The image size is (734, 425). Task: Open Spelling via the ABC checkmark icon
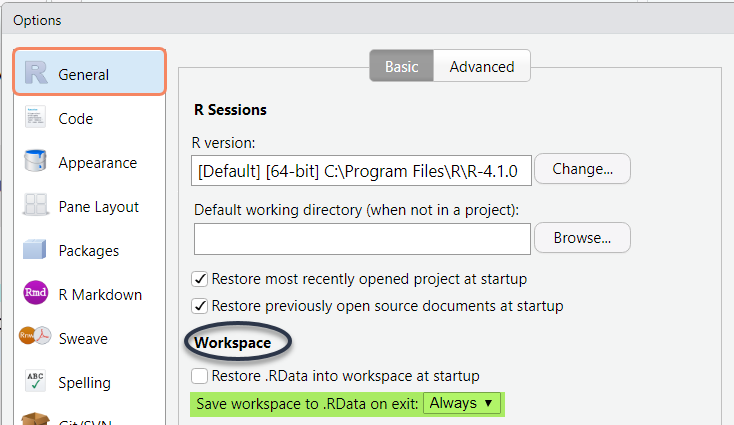coord(36,382)
